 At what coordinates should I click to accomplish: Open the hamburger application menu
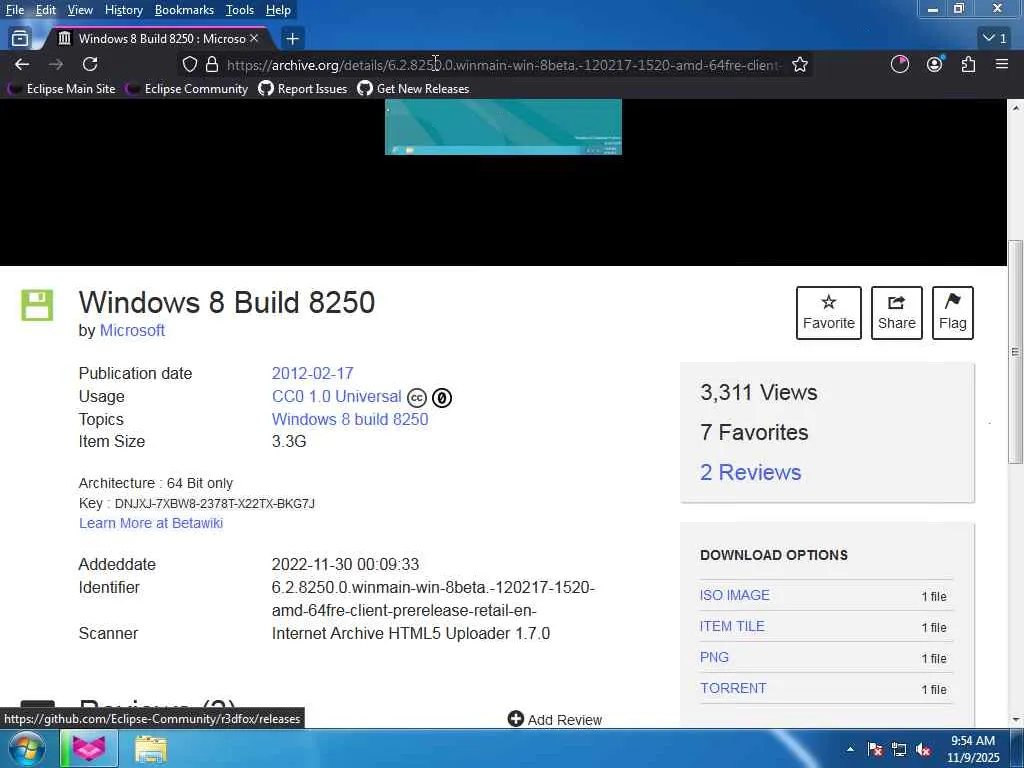point(1002,64)
